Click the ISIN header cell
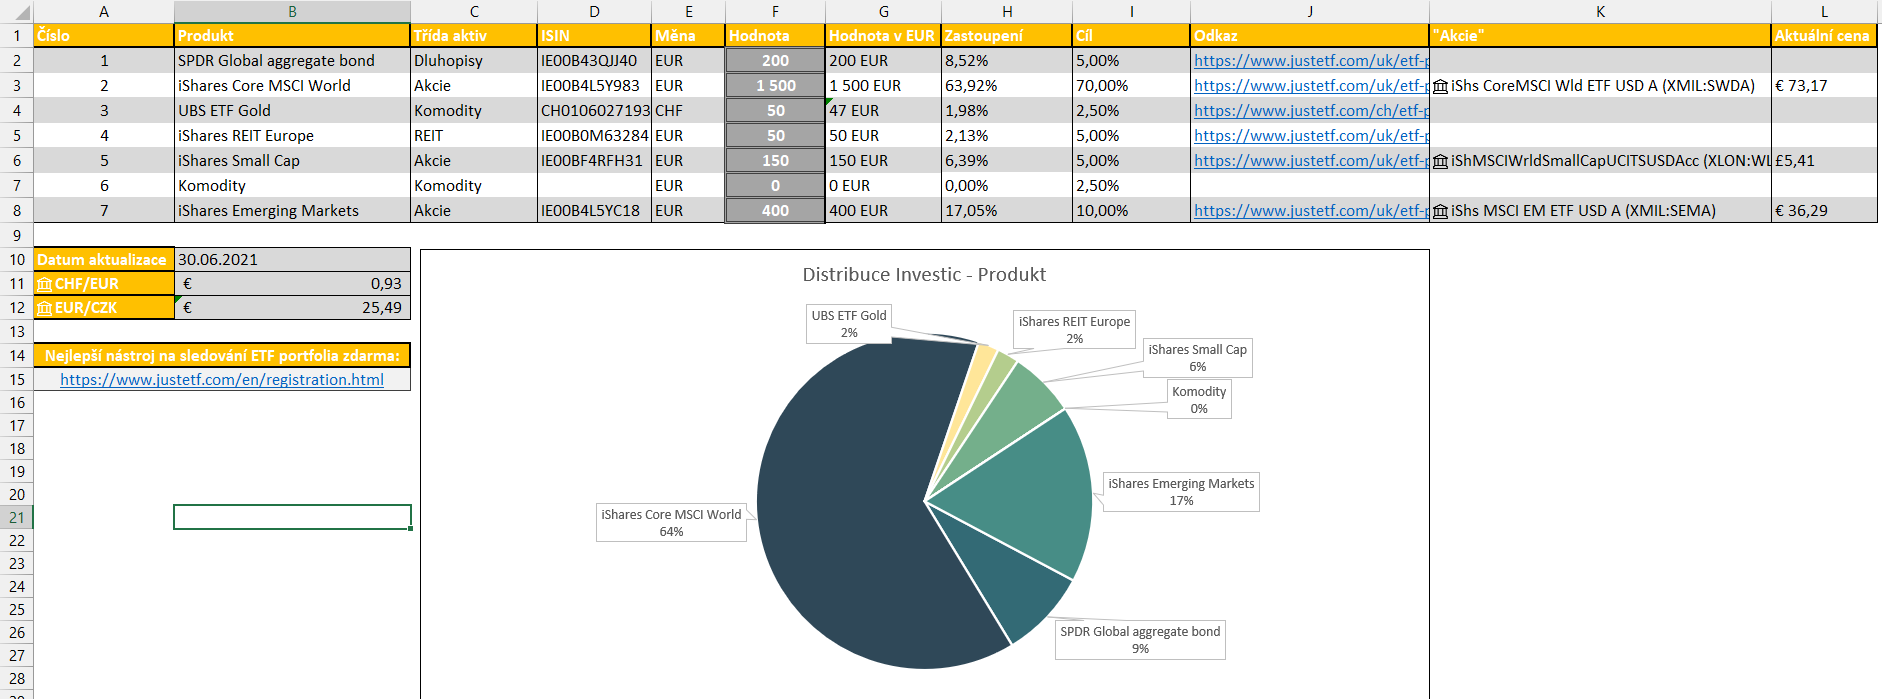 pos(594,36)
